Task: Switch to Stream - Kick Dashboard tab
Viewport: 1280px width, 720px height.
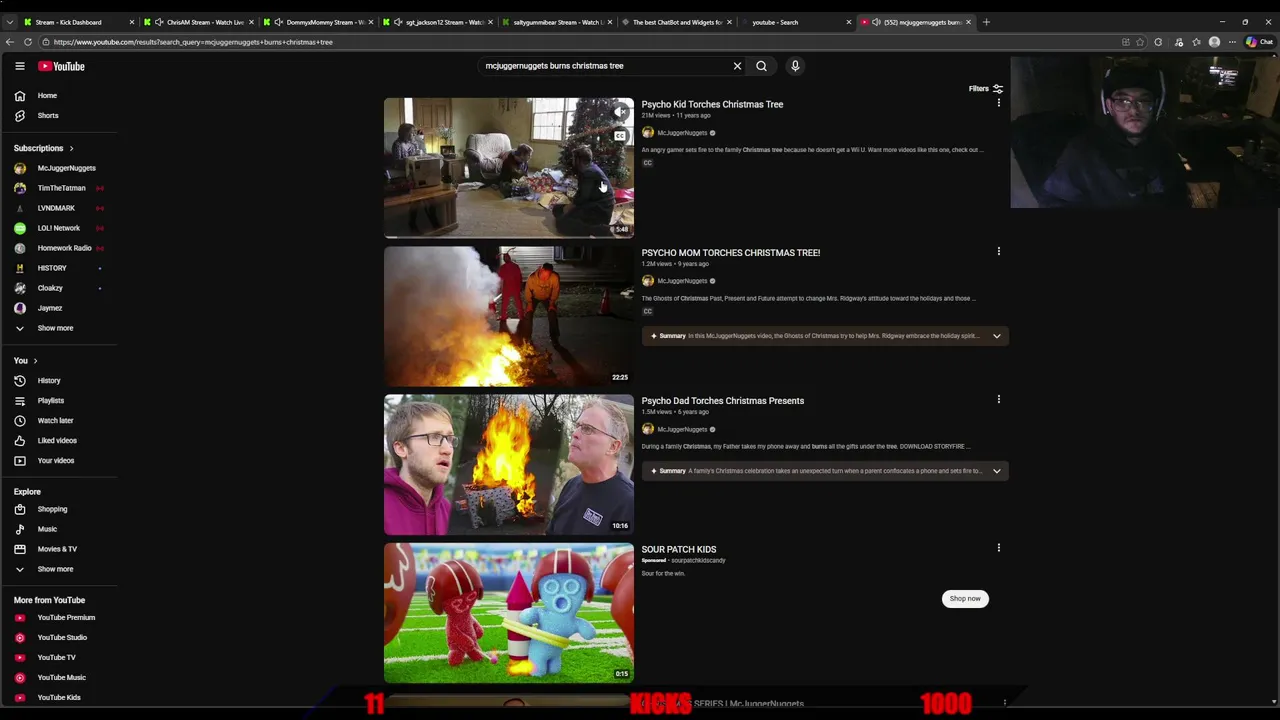Action: click(78, 22)
